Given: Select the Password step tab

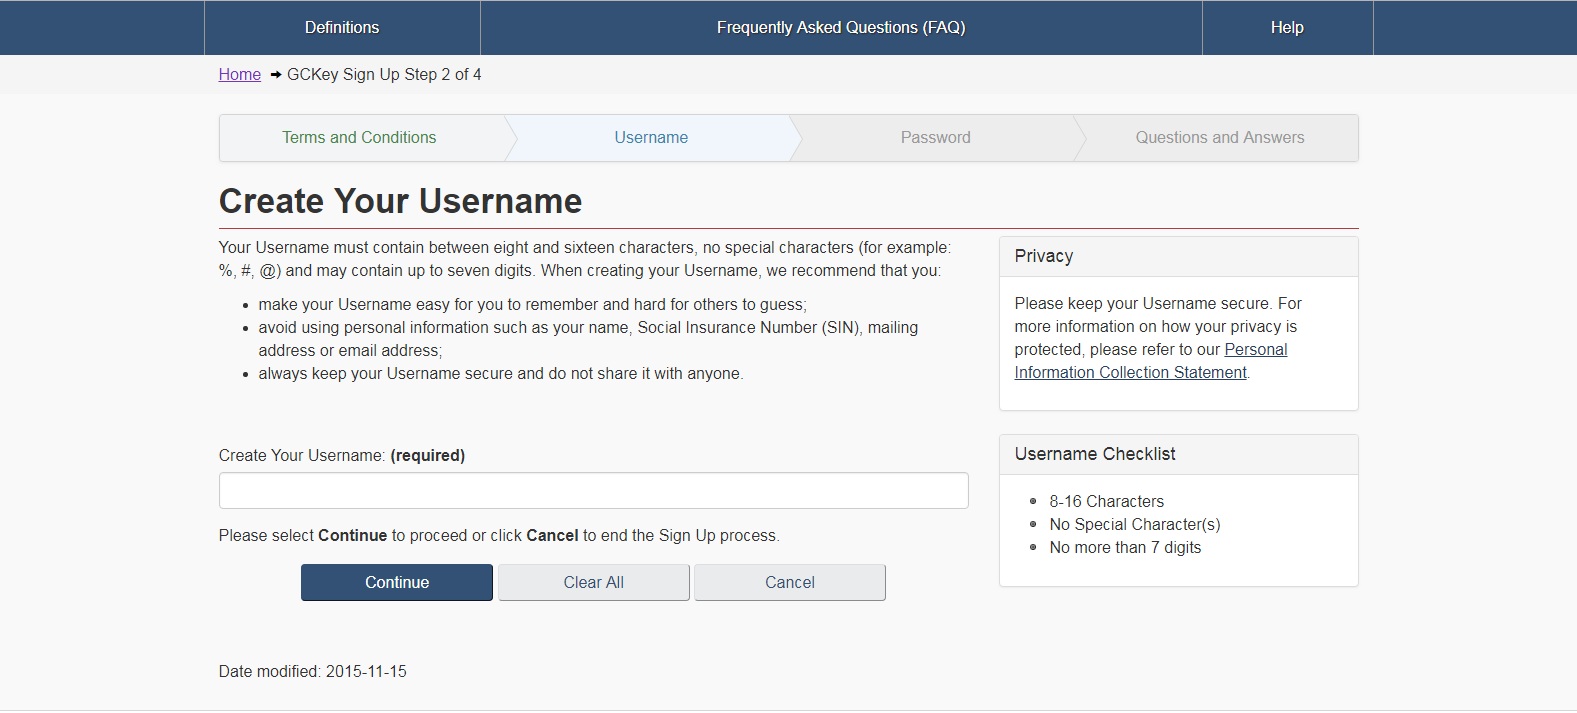Looking at the screenshot, I should click(935, 138).
